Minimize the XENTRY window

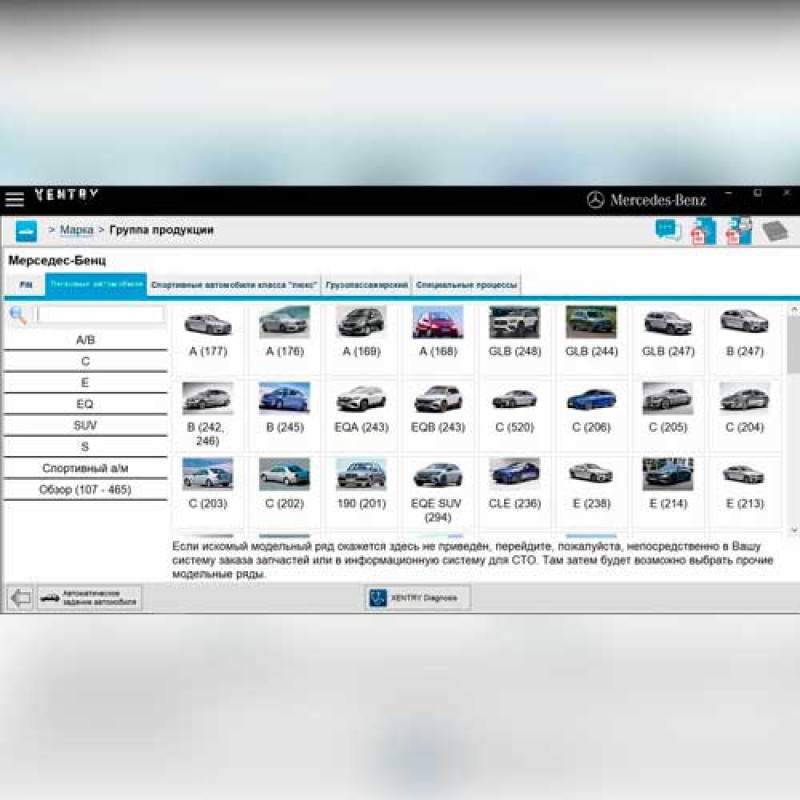coord(729,193)
